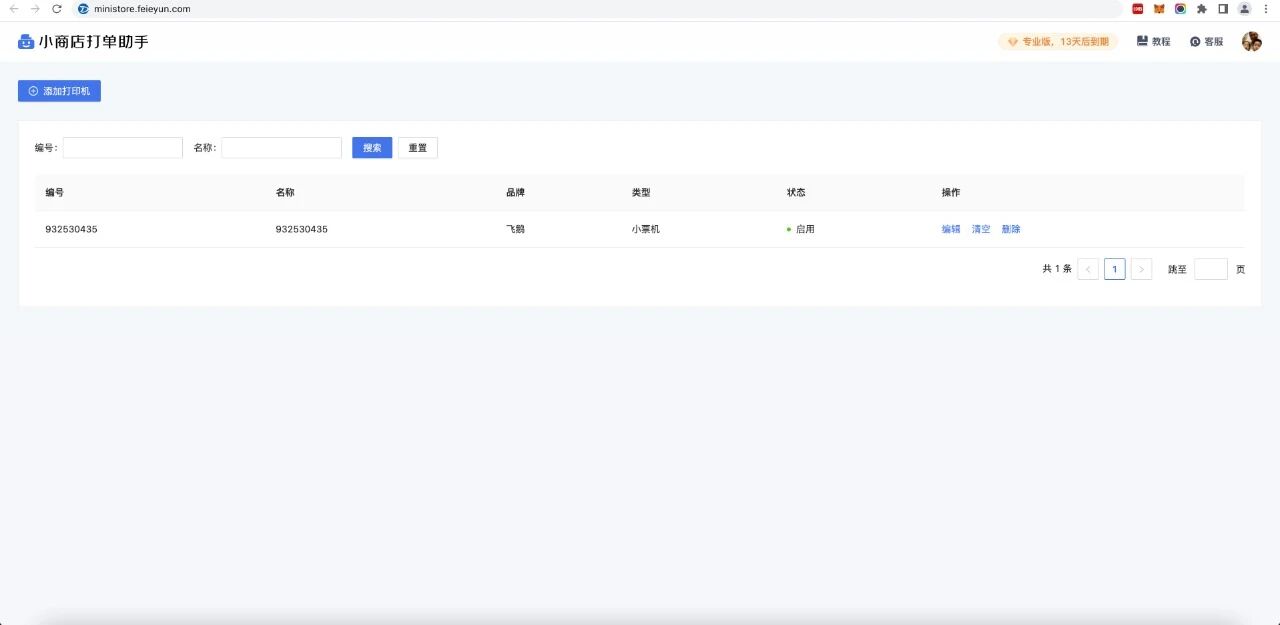
Task: Click the 编号 search input field
Action: [x=123, y=148]
